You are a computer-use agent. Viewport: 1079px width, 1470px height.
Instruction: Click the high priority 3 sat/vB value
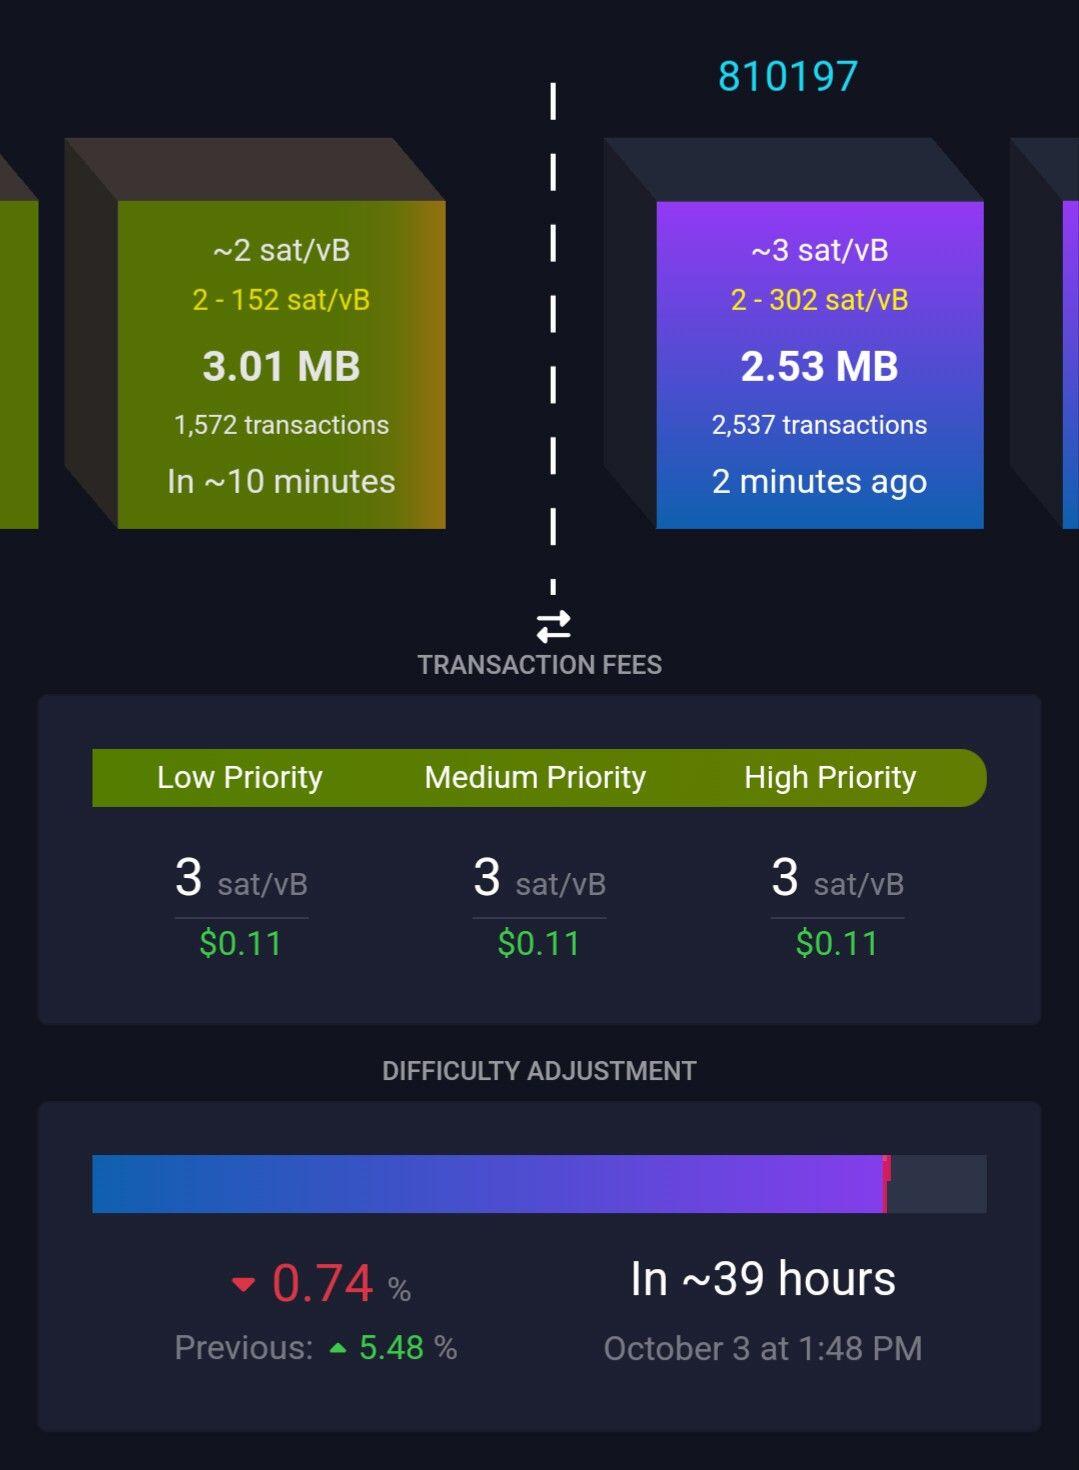(837, 879)
